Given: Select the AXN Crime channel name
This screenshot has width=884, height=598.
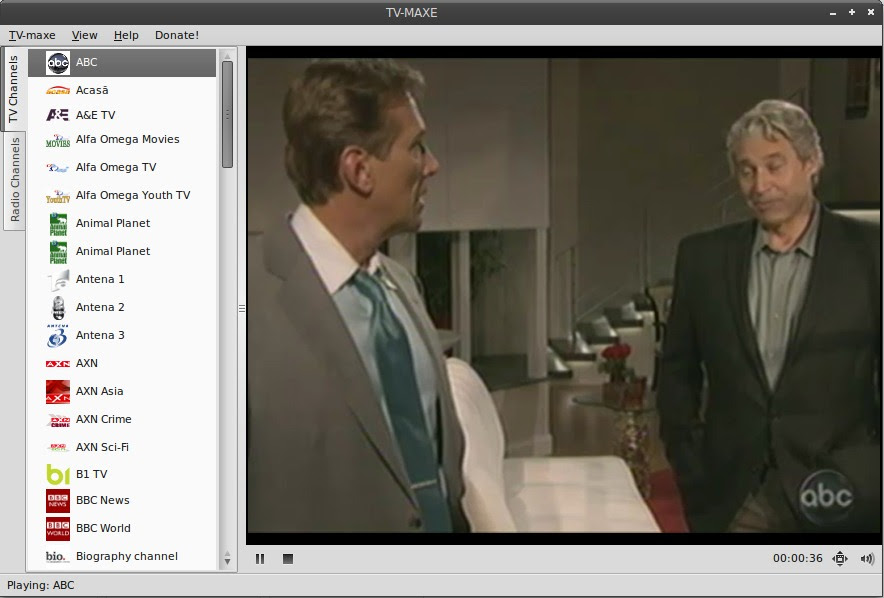Looking at the screenshot, I should 104,419.
